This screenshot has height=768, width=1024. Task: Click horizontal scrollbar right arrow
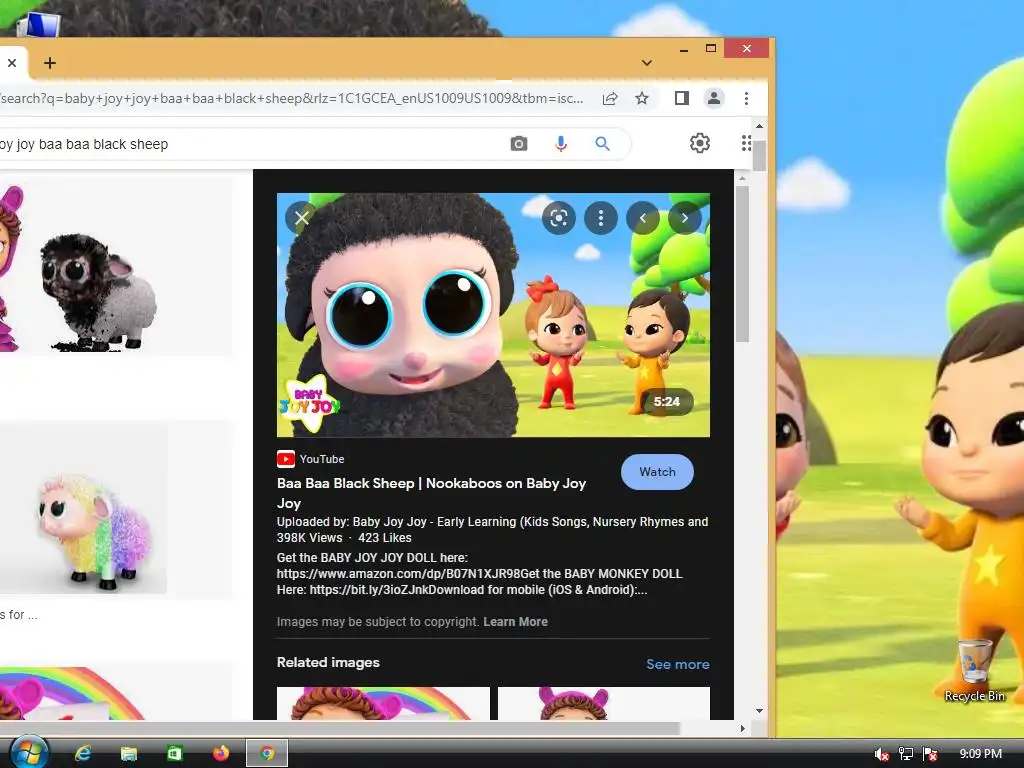click(743, 728)
